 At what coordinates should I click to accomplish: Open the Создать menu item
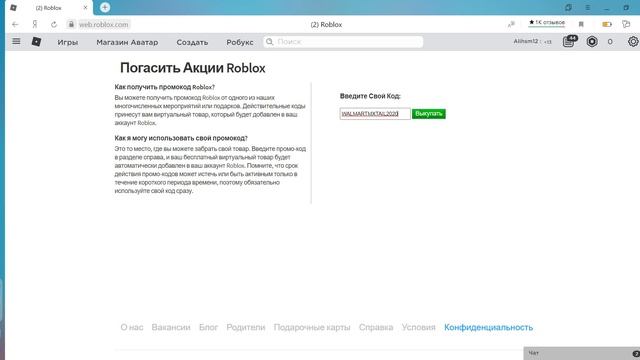pyautogui.click(x=192, y=42)
